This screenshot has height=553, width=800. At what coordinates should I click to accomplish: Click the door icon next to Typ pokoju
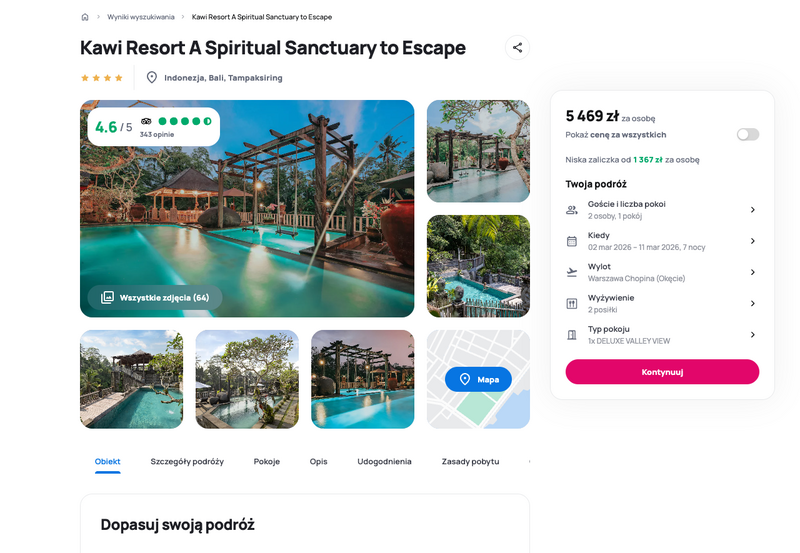click(572, 335)
